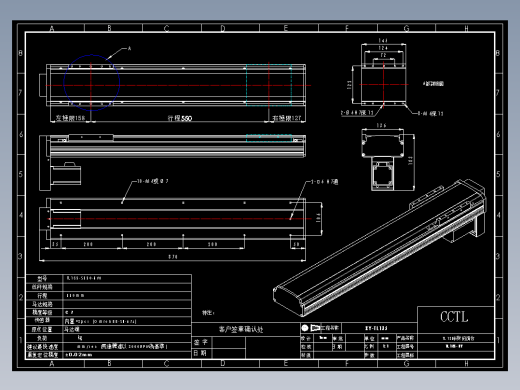The height and width of the screenshot is (390, 520).
Task: Select the cyan dashed rectangle in top view
Action: point(269,85)
